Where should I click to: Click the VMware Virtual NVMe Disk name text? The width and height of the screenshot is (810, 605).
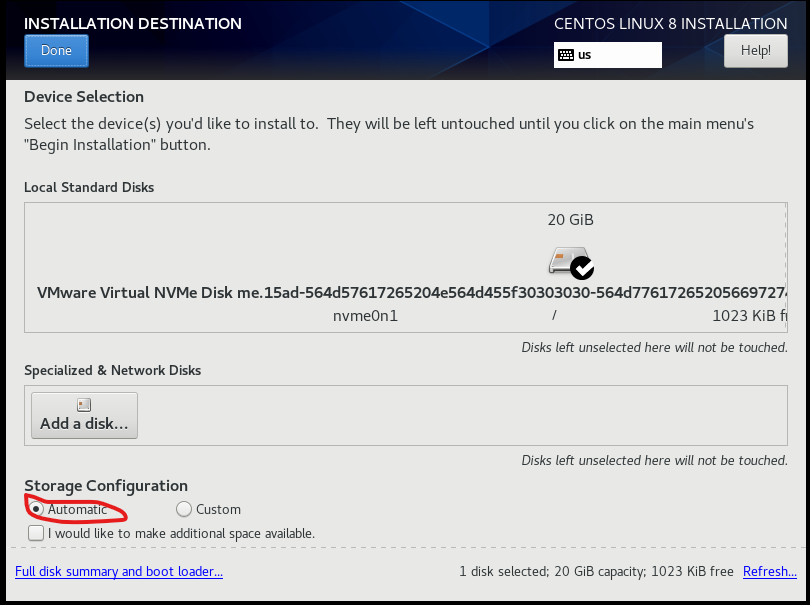[x=412, y=292]
